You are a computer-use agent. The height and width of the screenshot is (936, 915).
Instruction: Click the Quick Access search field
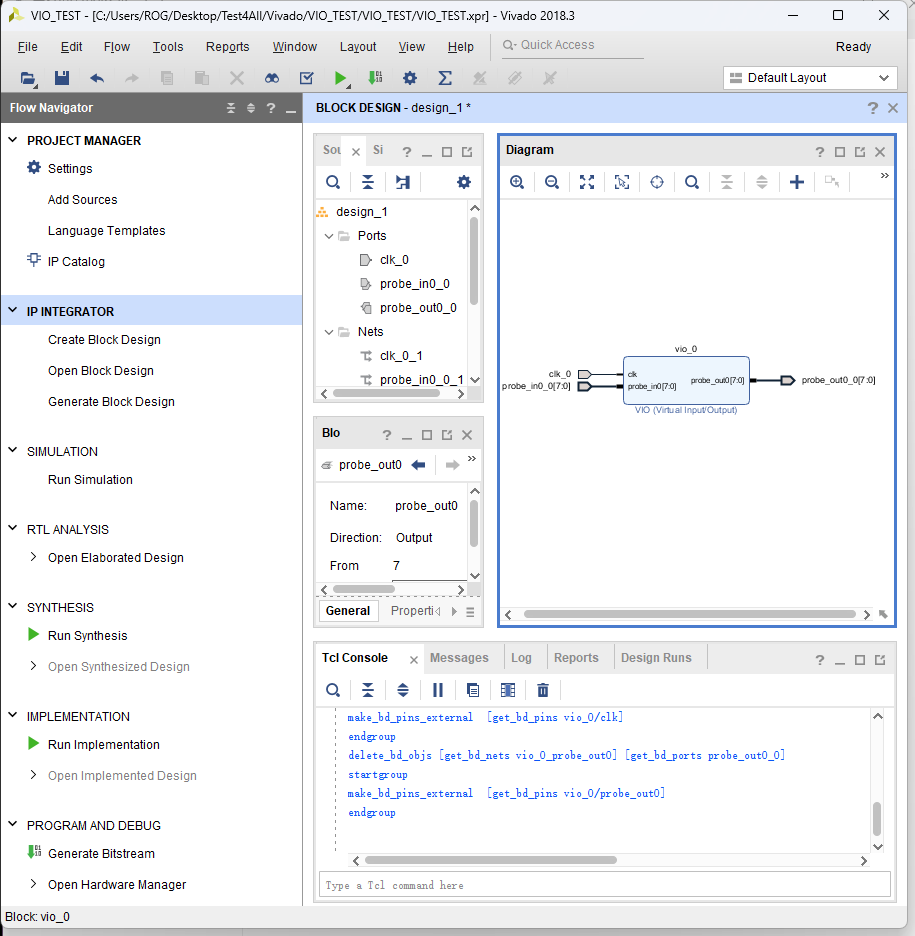572,45
